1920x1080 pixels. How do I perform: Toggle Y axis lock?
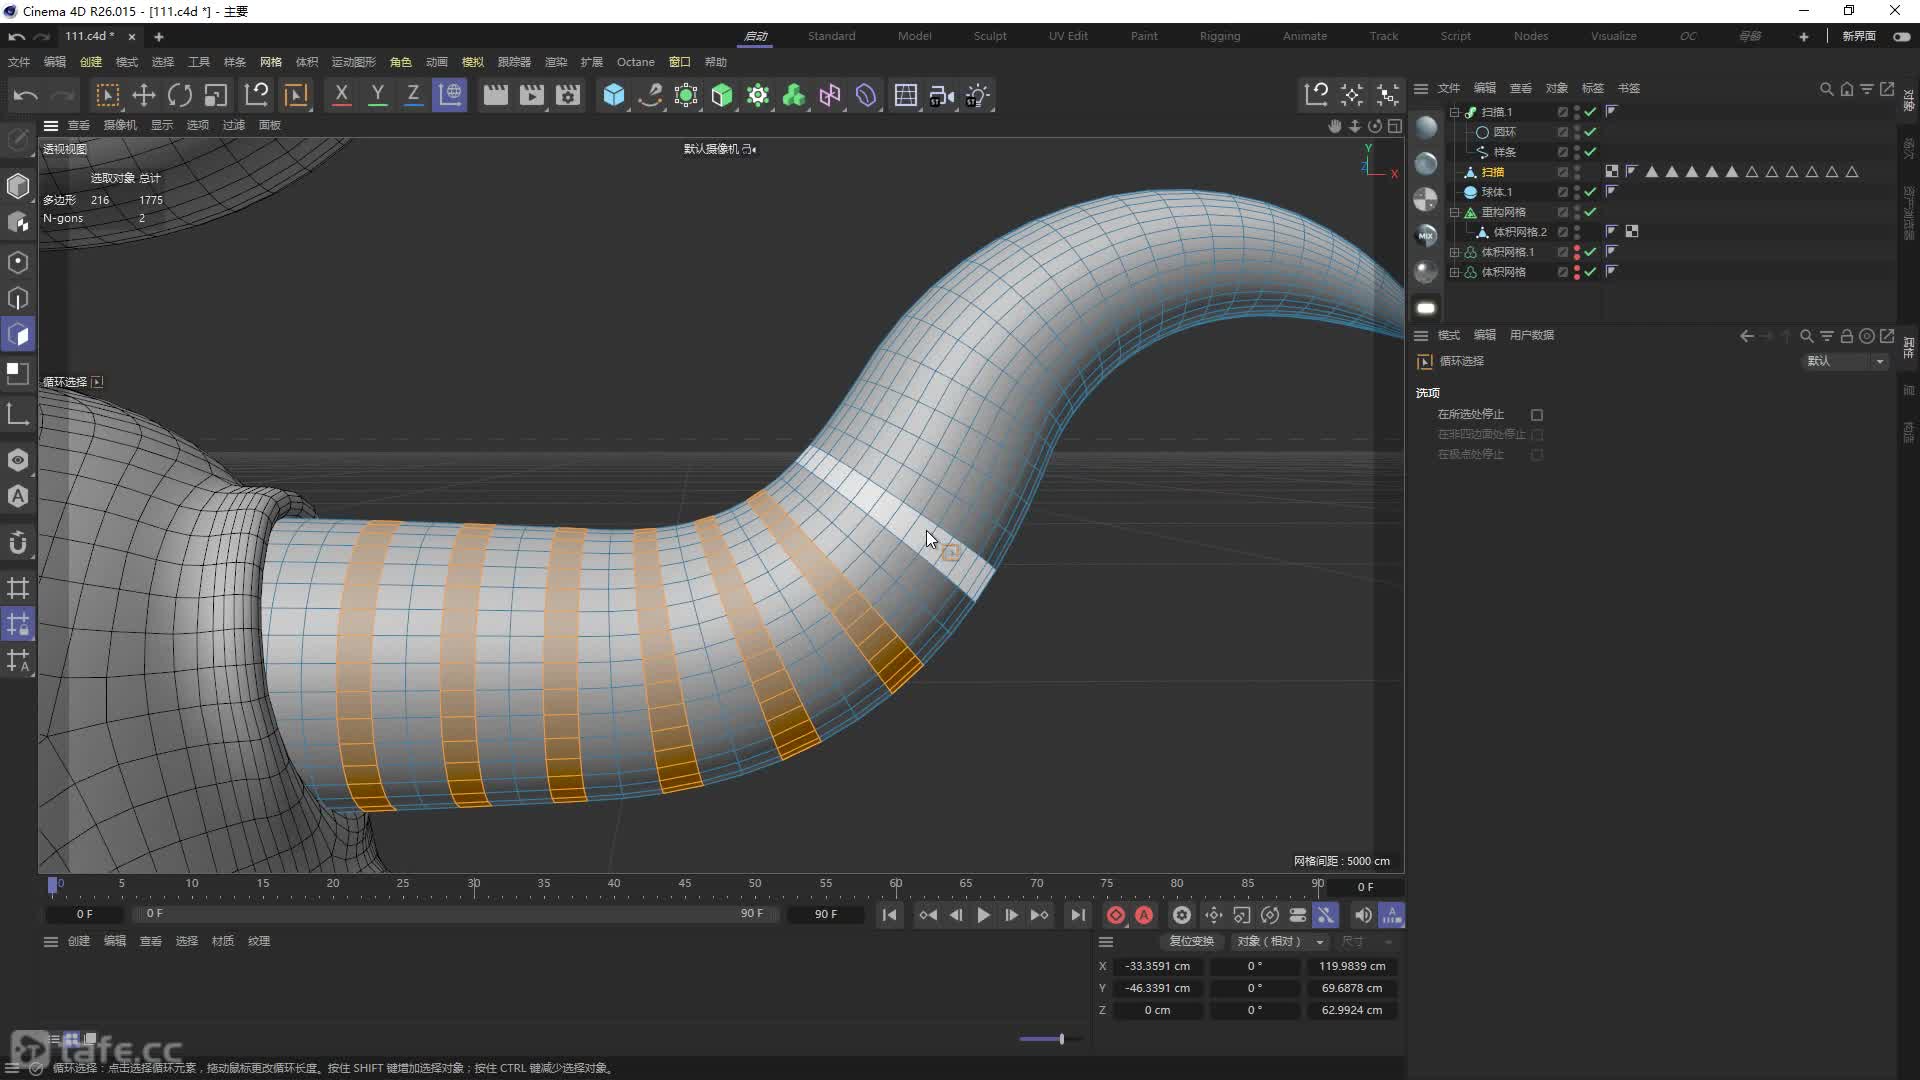377,95
